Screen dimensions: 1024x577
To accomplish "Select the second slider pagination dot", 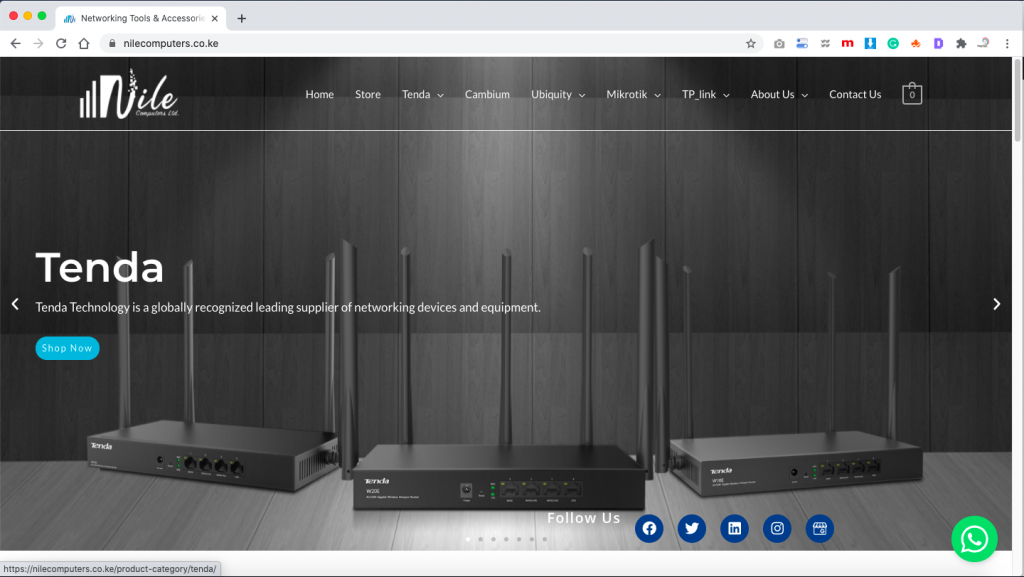I will pos(481,539).
